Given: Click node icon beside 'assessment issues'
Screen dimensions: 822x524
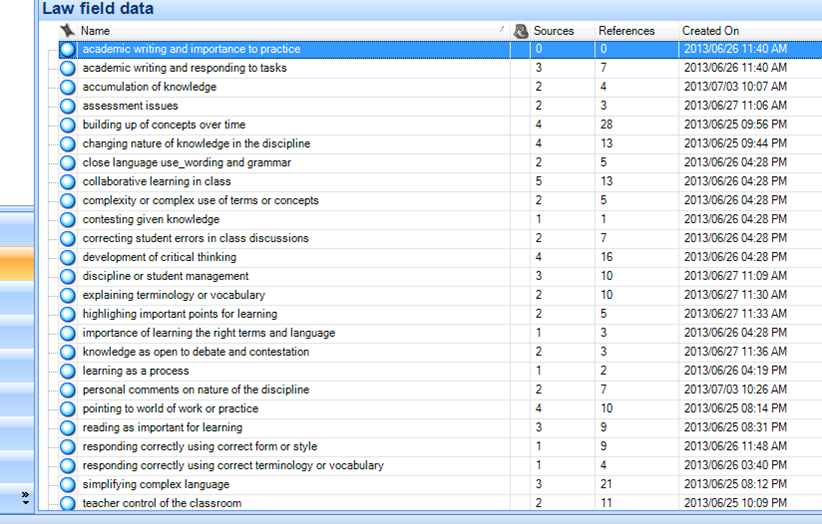Looking at the screenshot, I should click(x=67, y=106).
